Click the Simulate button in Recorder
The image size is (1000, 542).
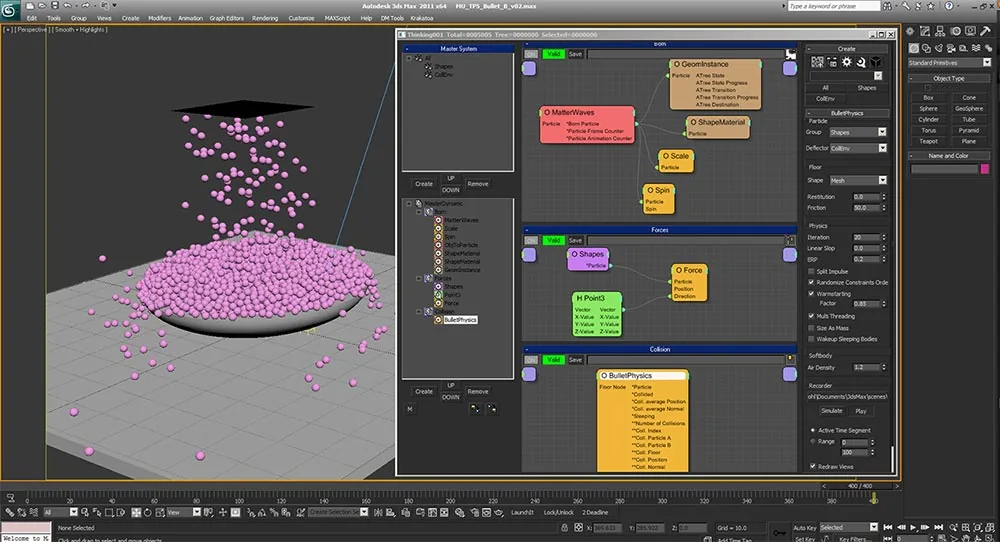(x=832, y=411)
